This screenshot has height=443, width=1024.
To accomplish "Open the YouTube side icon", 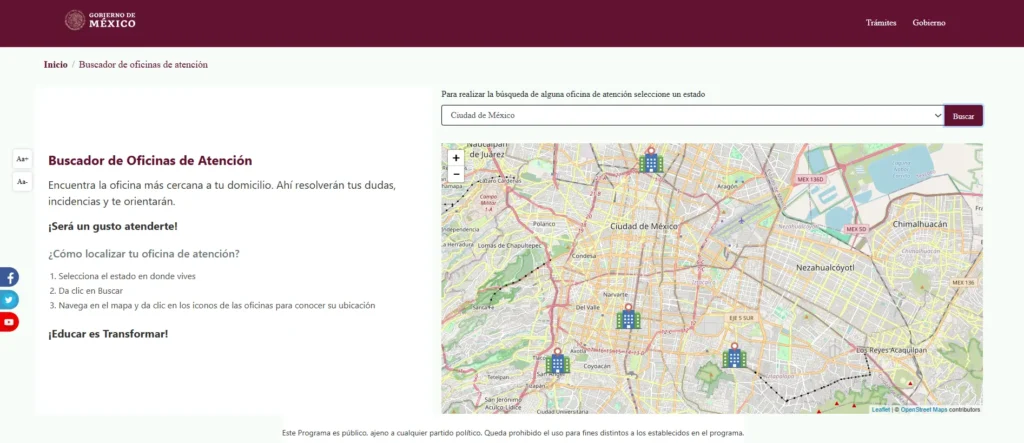I will [9, 322].
